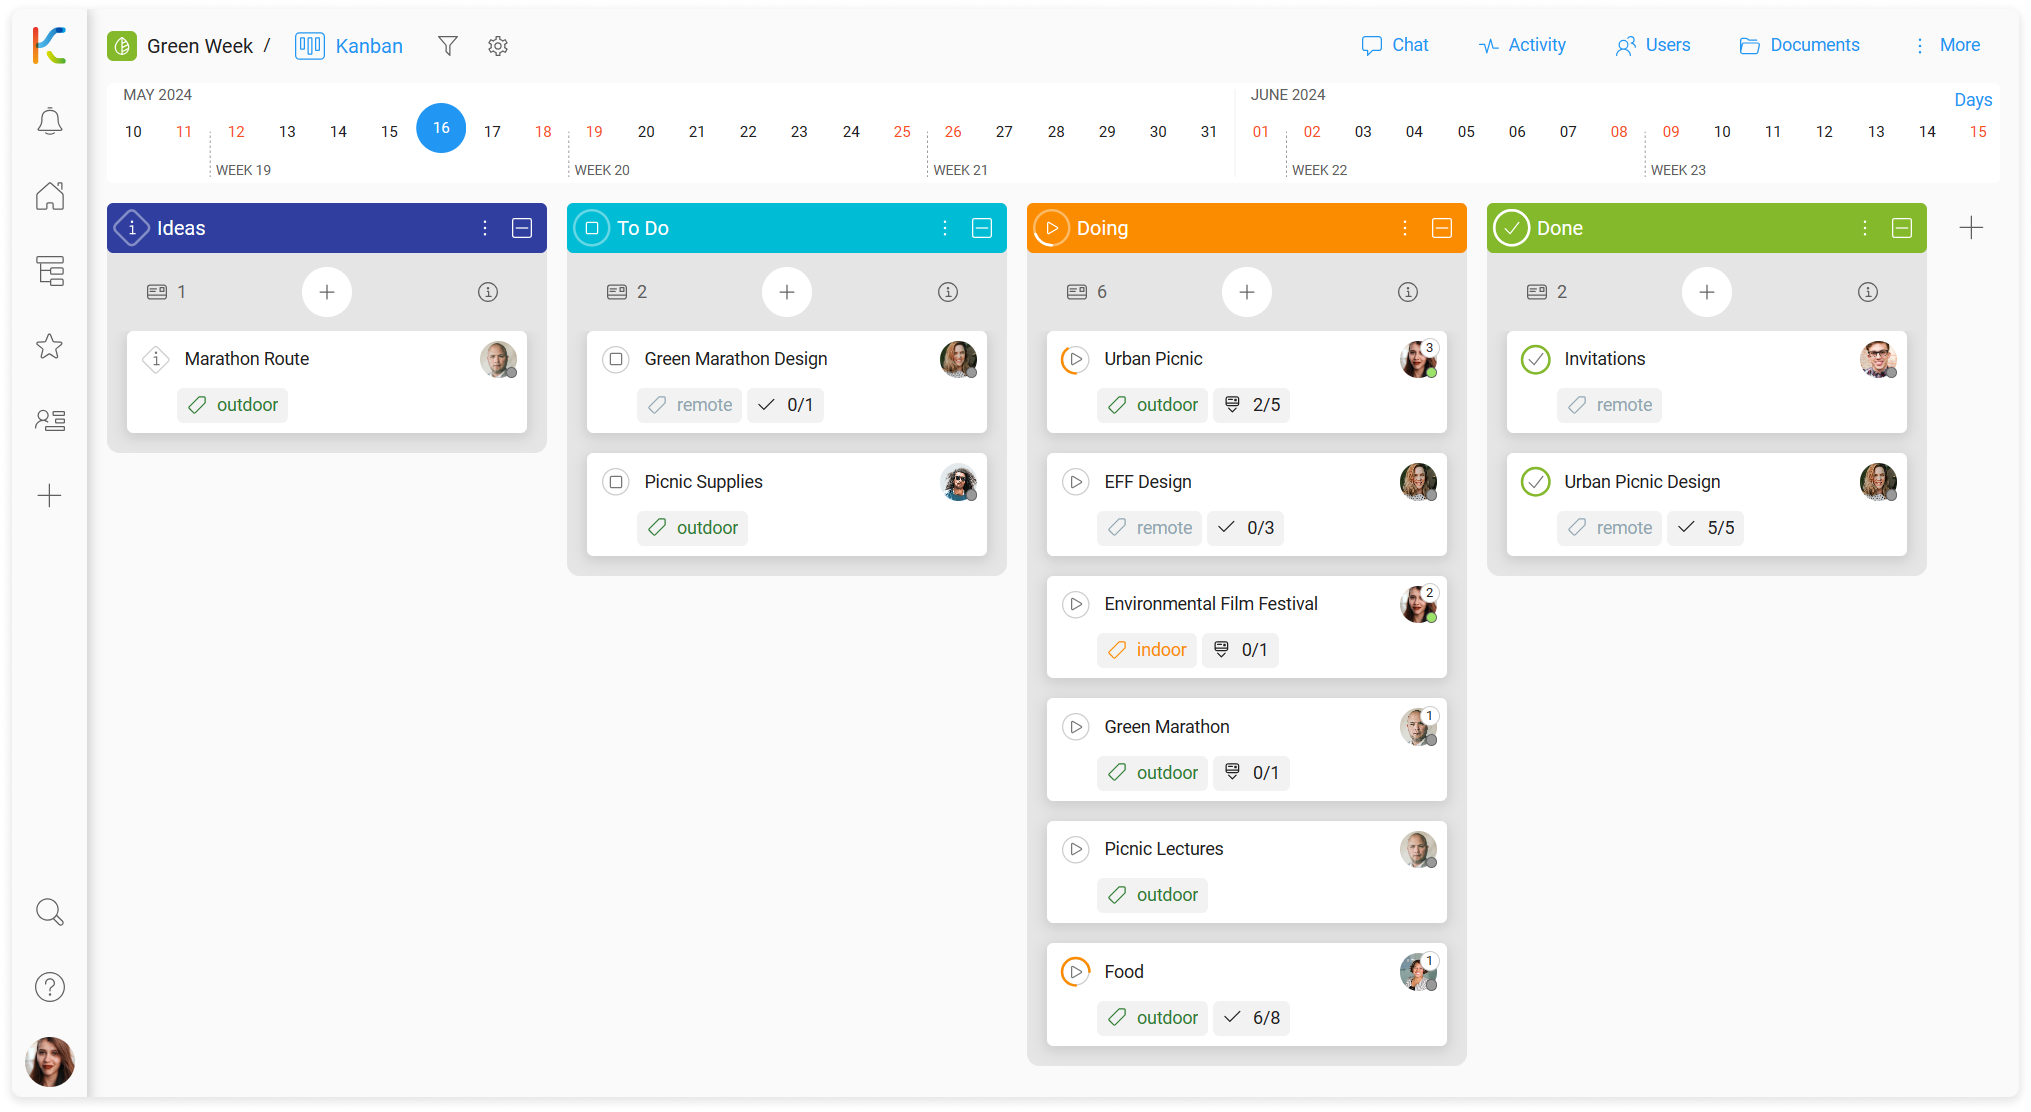Open board settings gear icon
Screen dimensions: 2031x1112
tap(498, 46)
